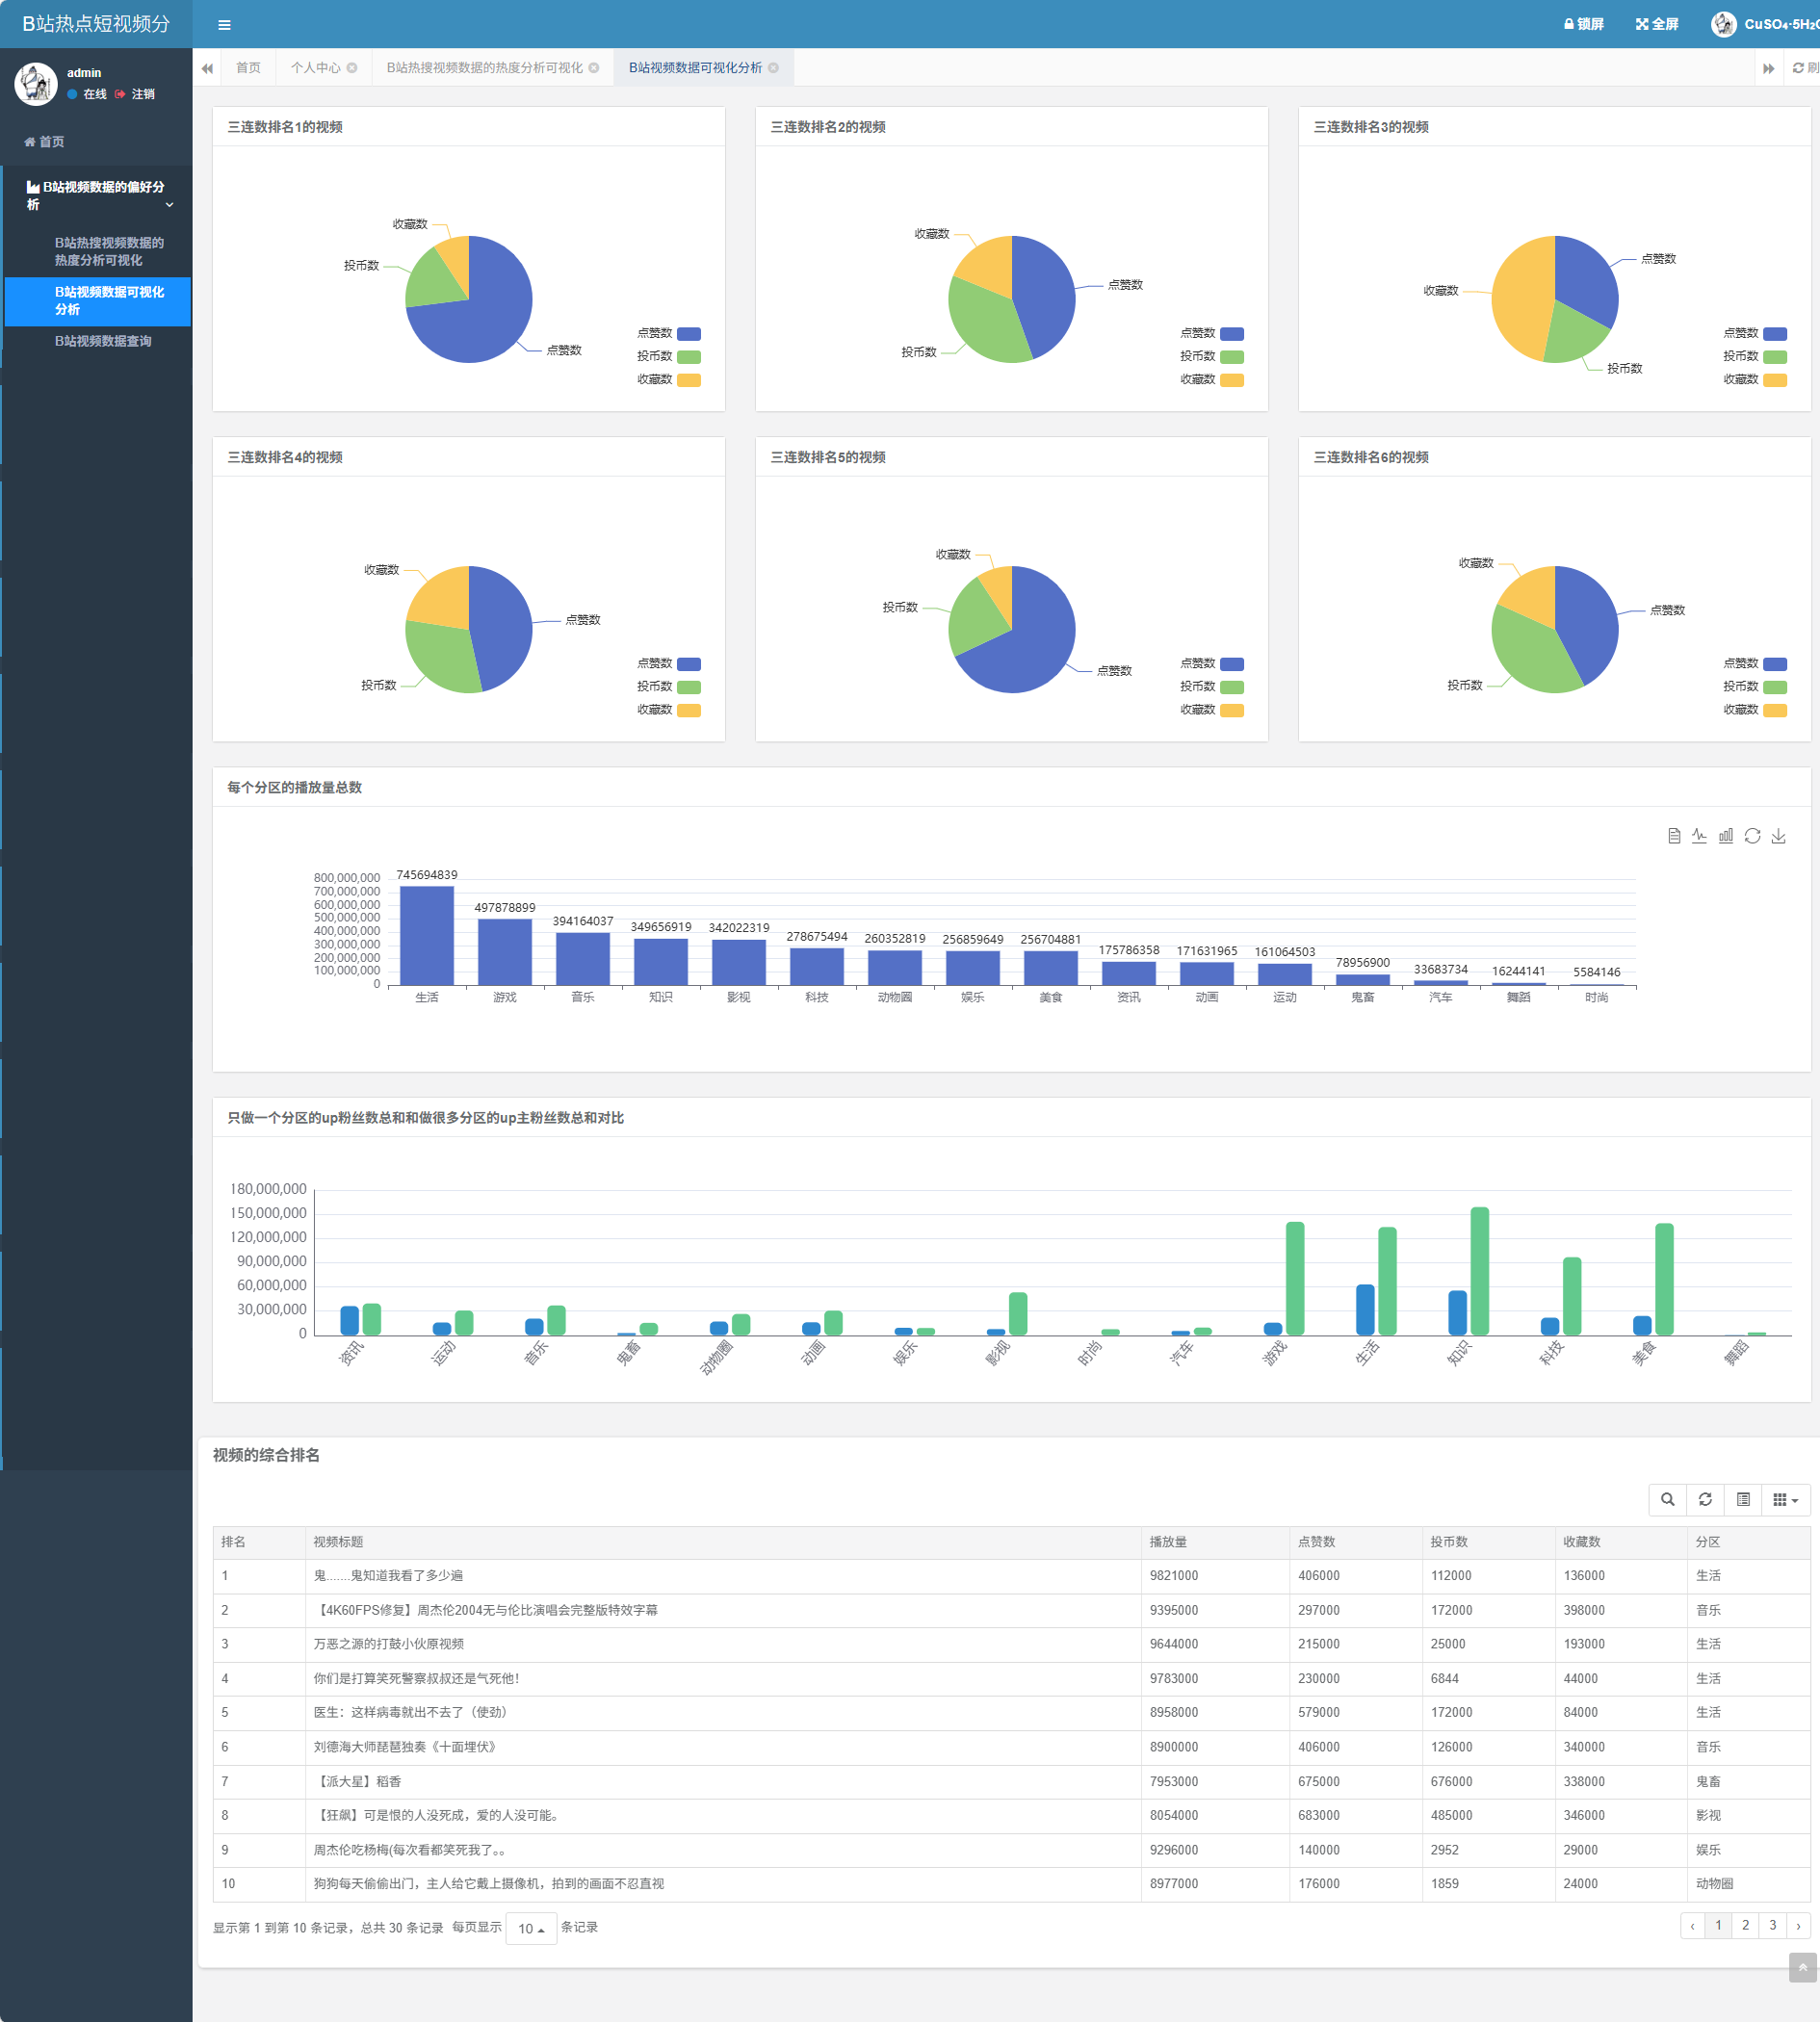Toggle 投币数 legend in the rank 2 pie chart

(1231, 357)
